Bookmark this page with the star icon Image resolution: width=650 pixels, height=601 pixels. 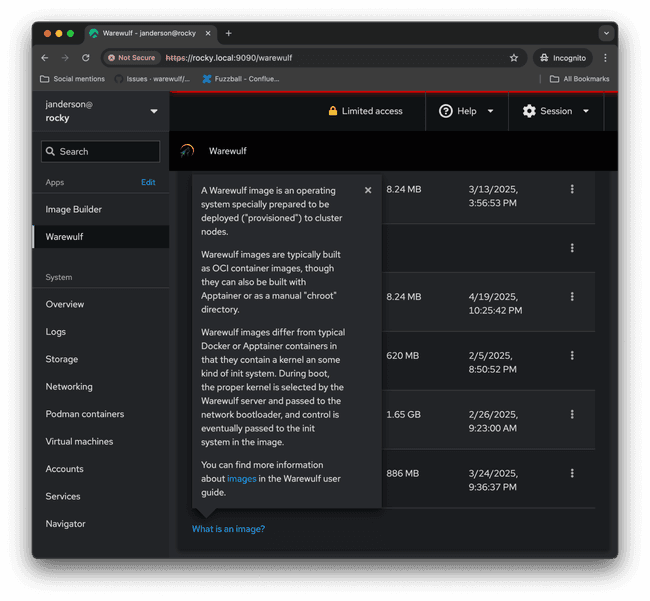click(514, 58)
